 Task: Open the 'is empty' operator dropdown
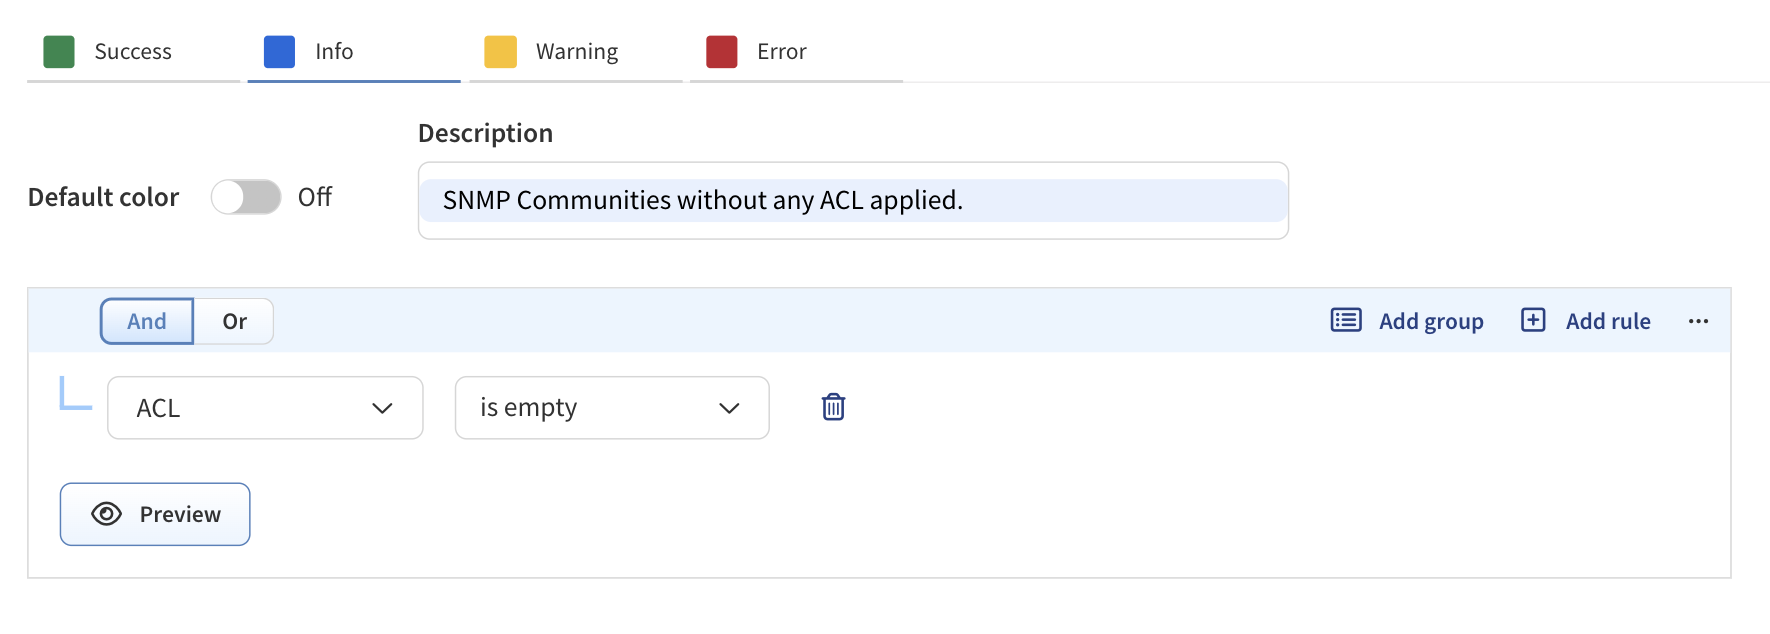click(611, 408)
